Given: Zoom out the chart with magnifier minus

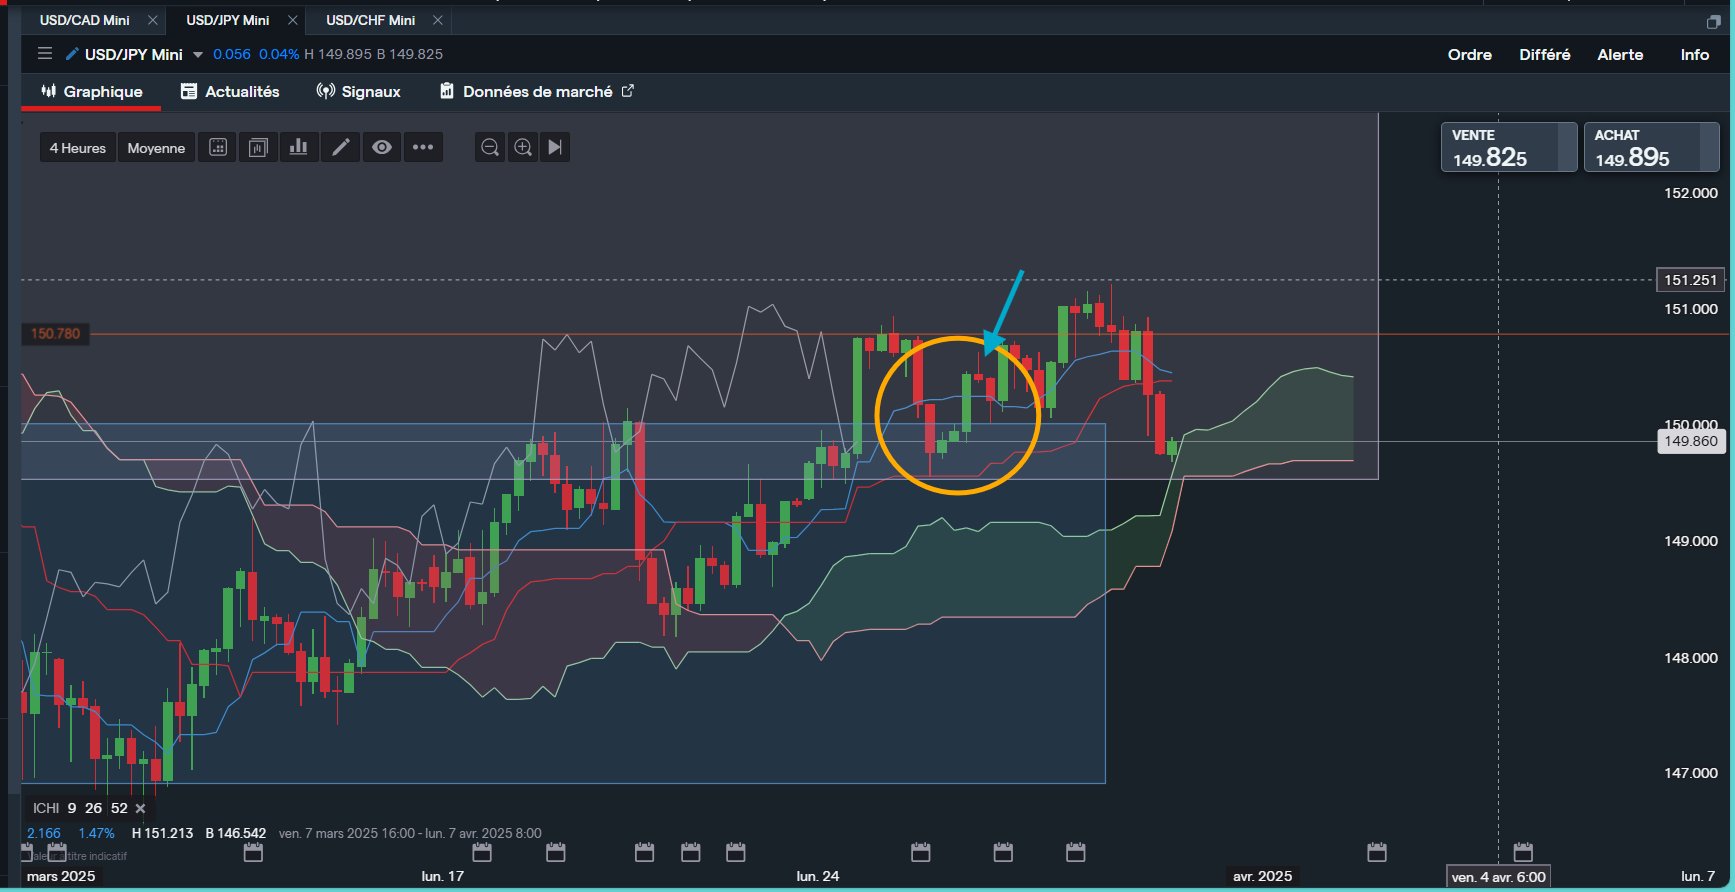Looking at the screenshot, I should coord(489,148).
